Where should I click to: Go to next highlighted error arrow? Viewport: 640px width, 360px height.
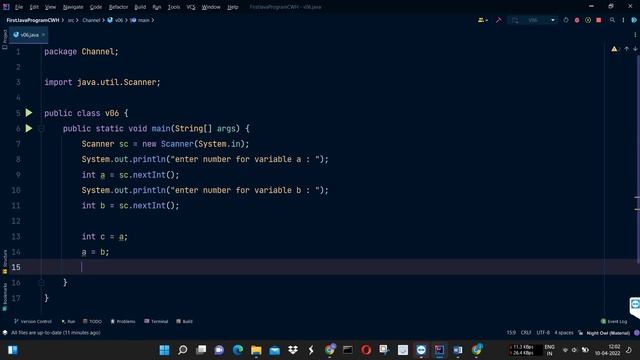(635, 49)
